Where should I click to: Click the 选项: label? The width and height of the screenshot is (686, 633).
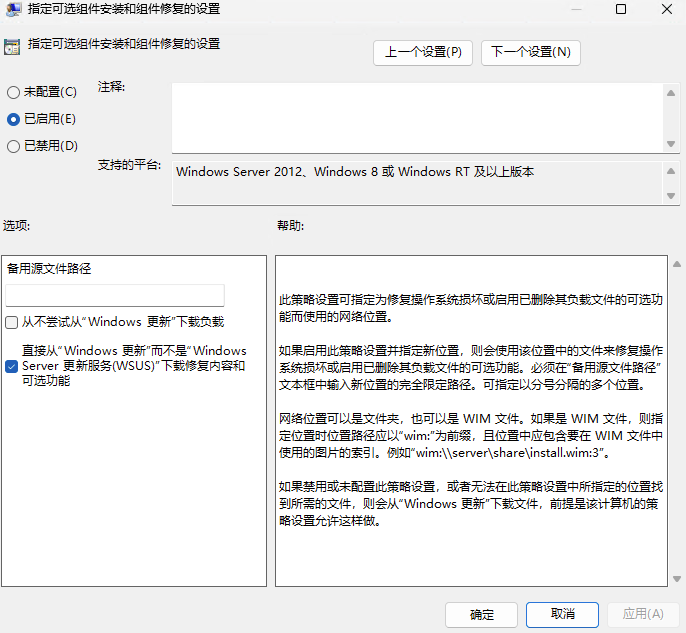[17, 226]
